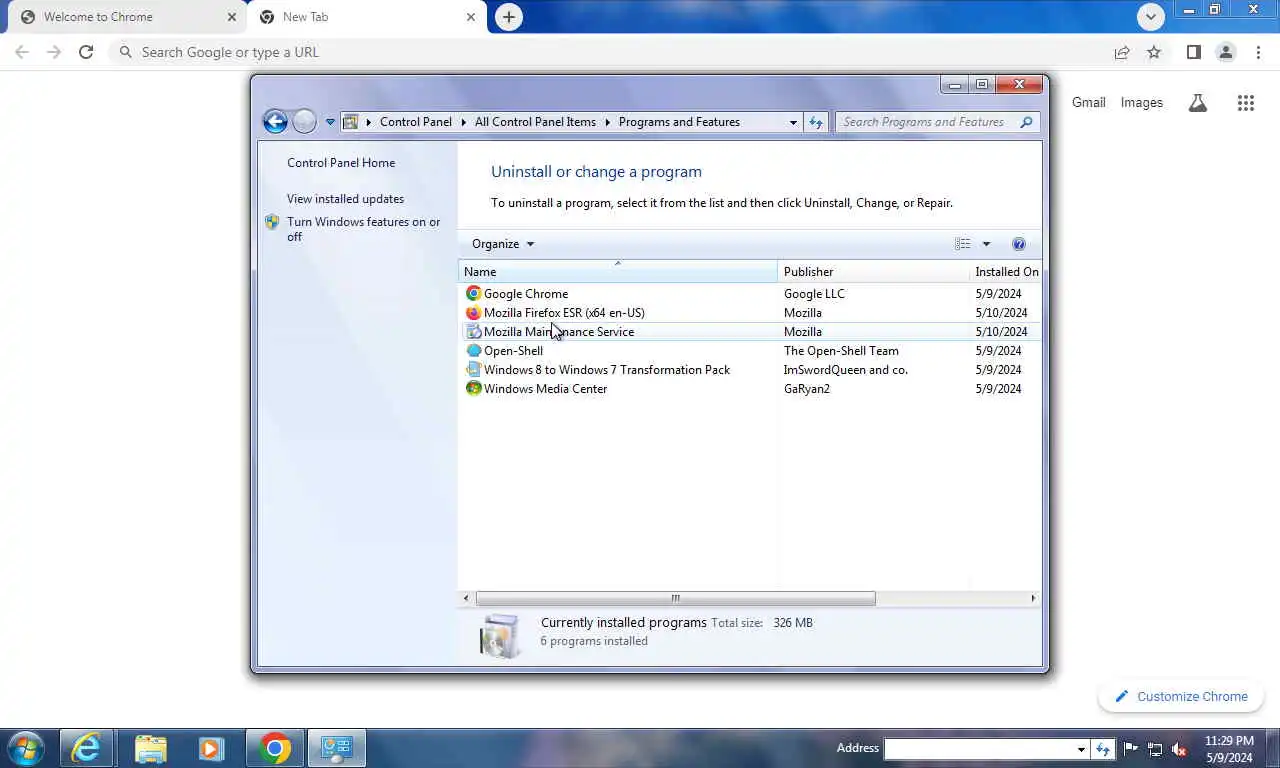Click the Action Center flag tray icon
This screenshot has width=1280, height=768.
pyautogui.click(x=1131, y=748)
